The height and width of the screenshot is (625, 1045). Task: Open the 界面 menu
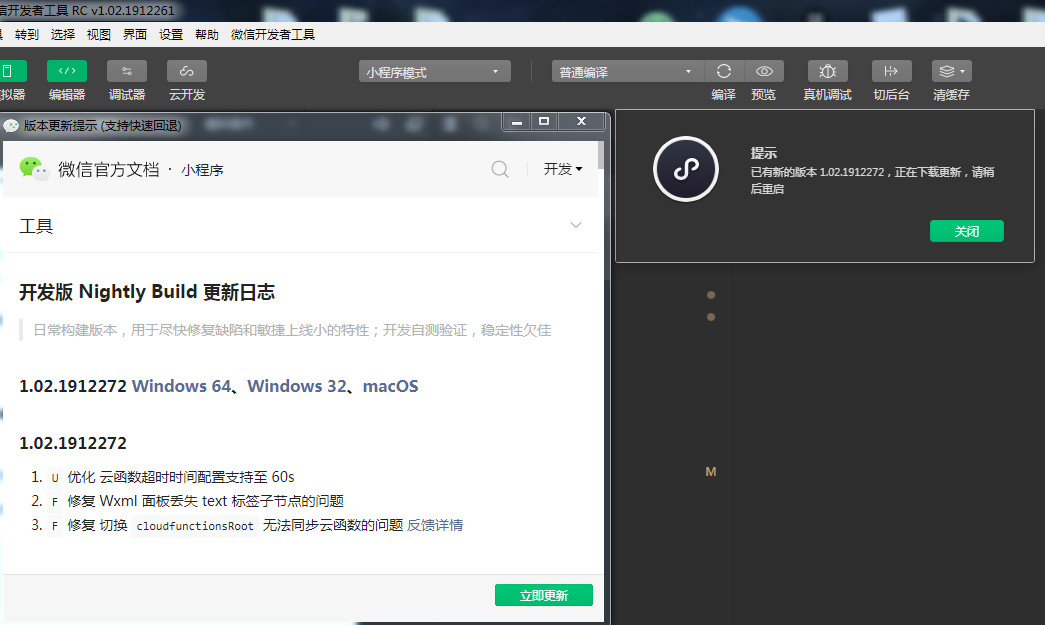135,35
